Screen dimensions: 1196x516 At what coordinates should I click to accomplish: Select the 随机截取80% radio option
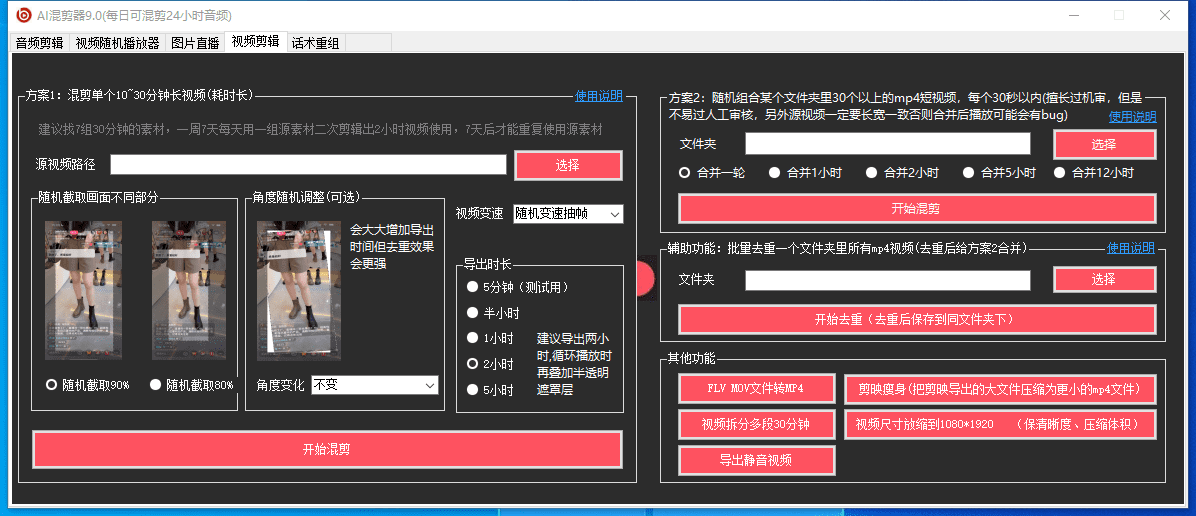(x=156, y=384)
